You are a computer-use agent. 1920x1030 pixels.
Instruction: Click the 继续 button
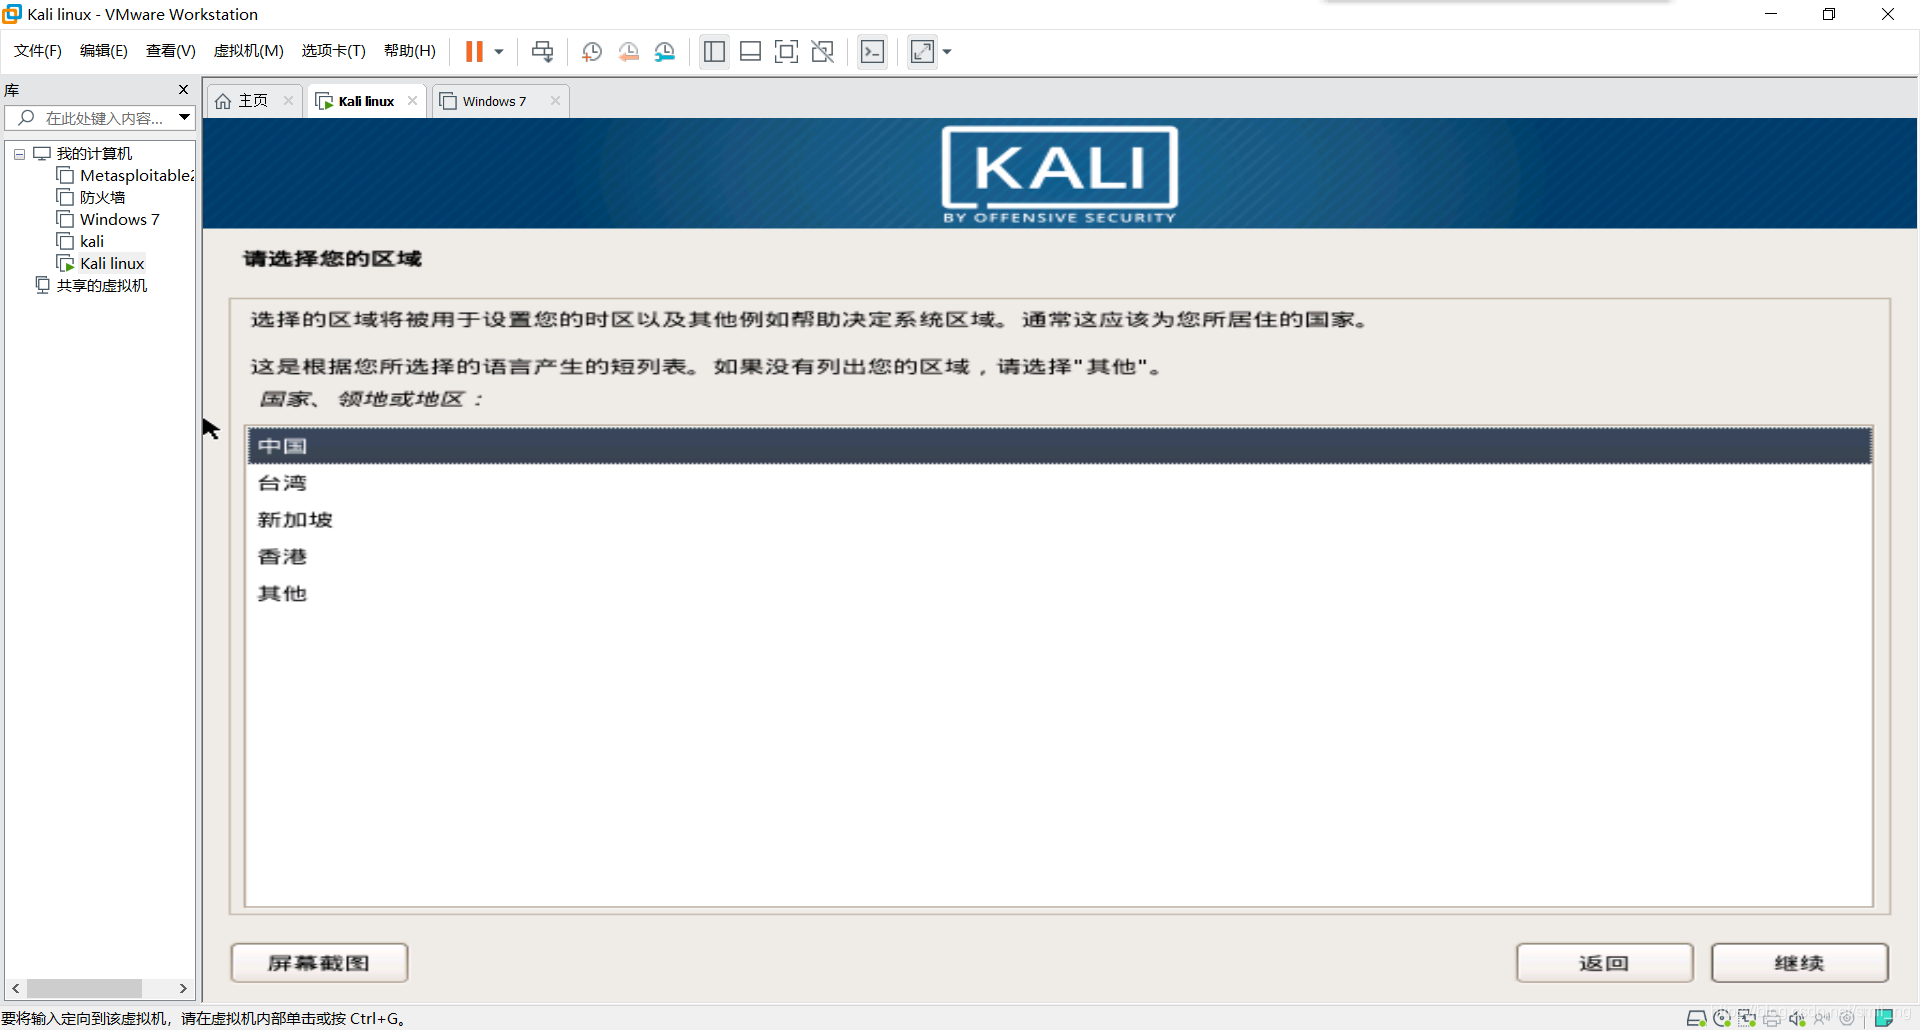pyautogui.click(x=1799, y=962)
